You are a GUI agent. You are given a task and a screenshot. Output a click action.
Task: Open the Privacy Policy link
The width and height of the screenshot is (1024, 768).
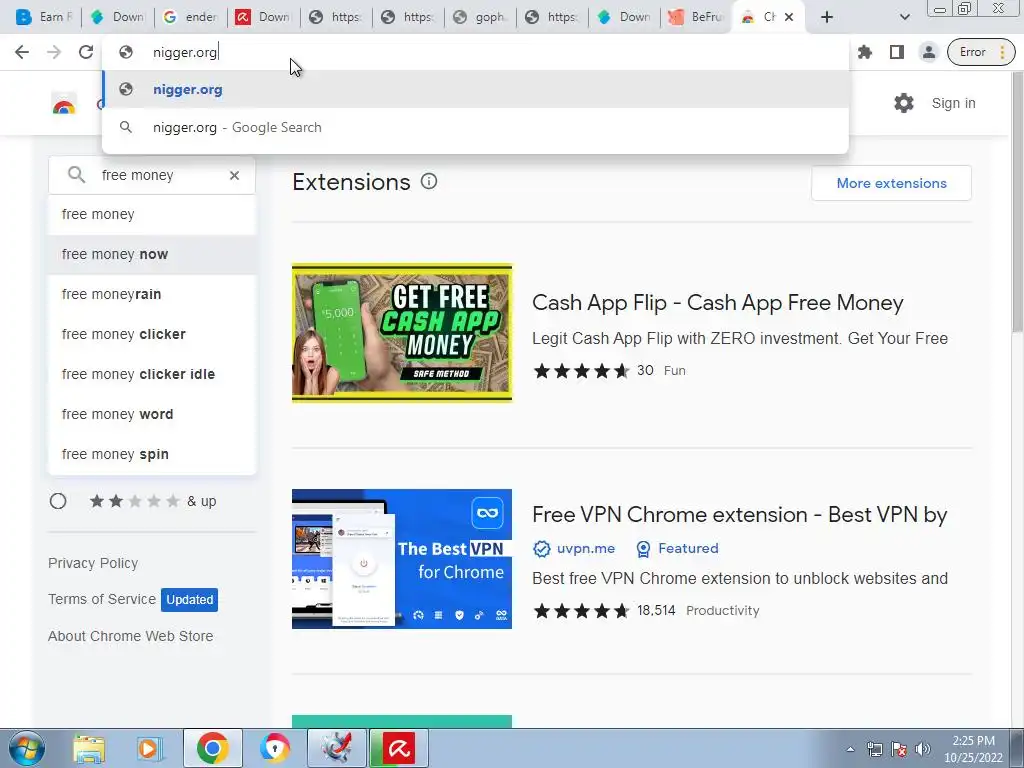click(x=93, y=563)
